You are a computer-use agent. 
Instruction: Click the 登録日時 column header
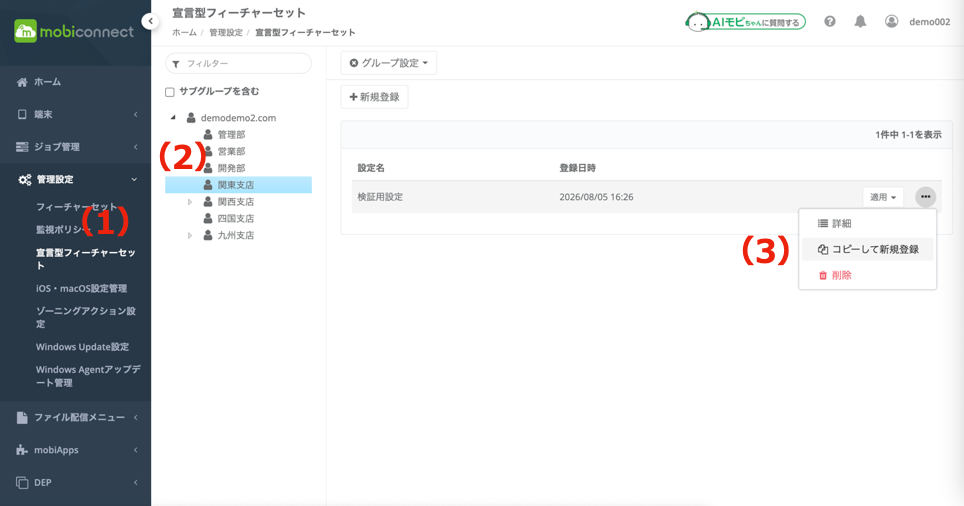coord(577,168)
